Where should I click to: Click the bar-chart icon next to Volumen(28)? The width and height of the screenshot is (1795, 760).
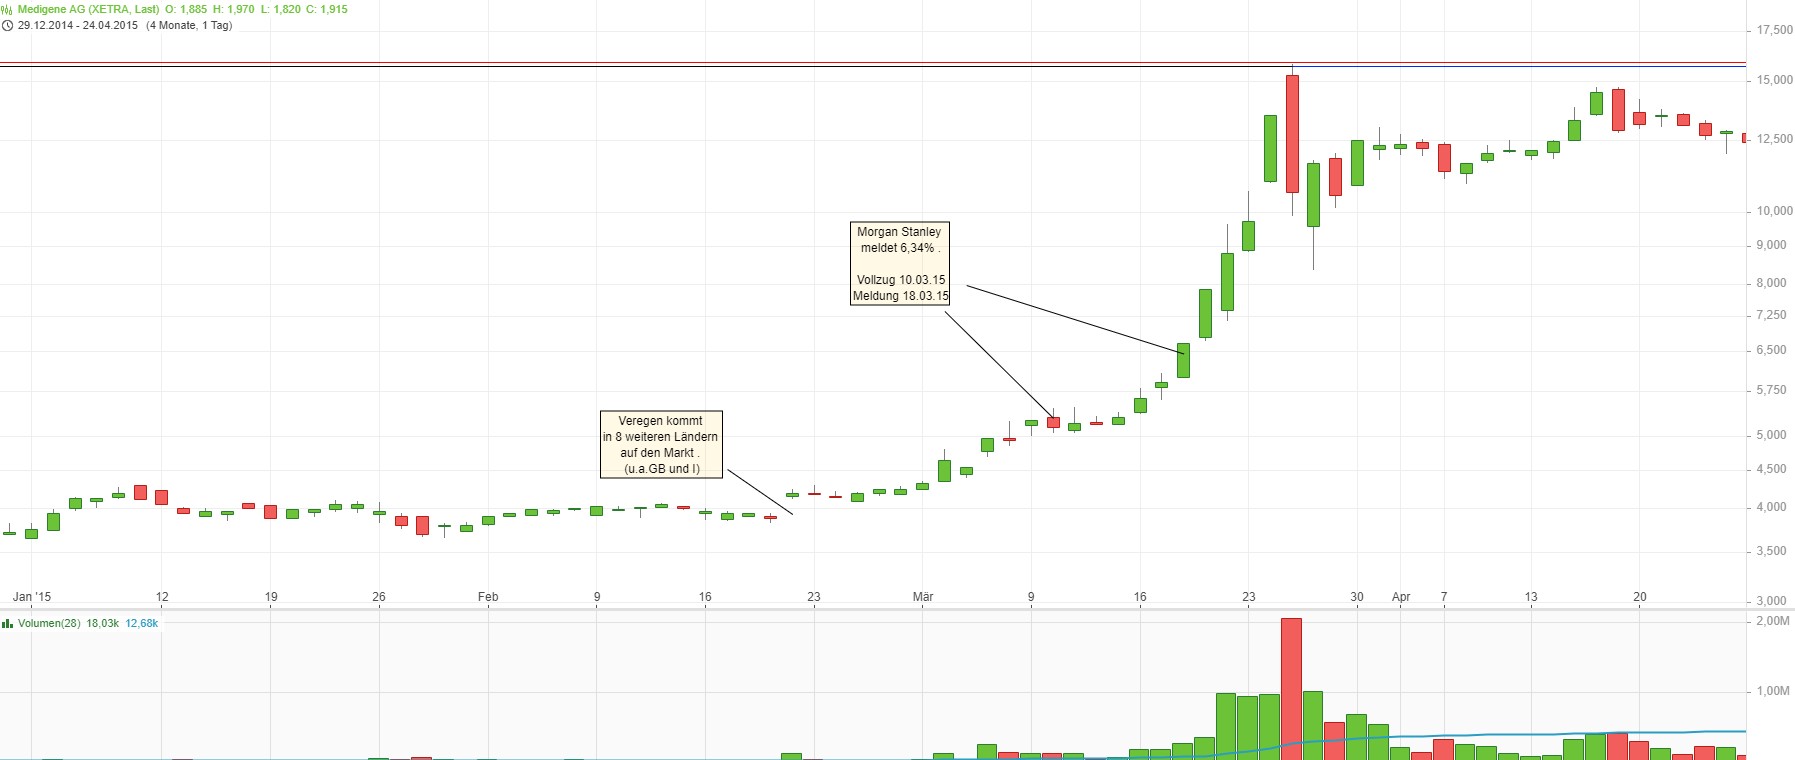point(7,623)
